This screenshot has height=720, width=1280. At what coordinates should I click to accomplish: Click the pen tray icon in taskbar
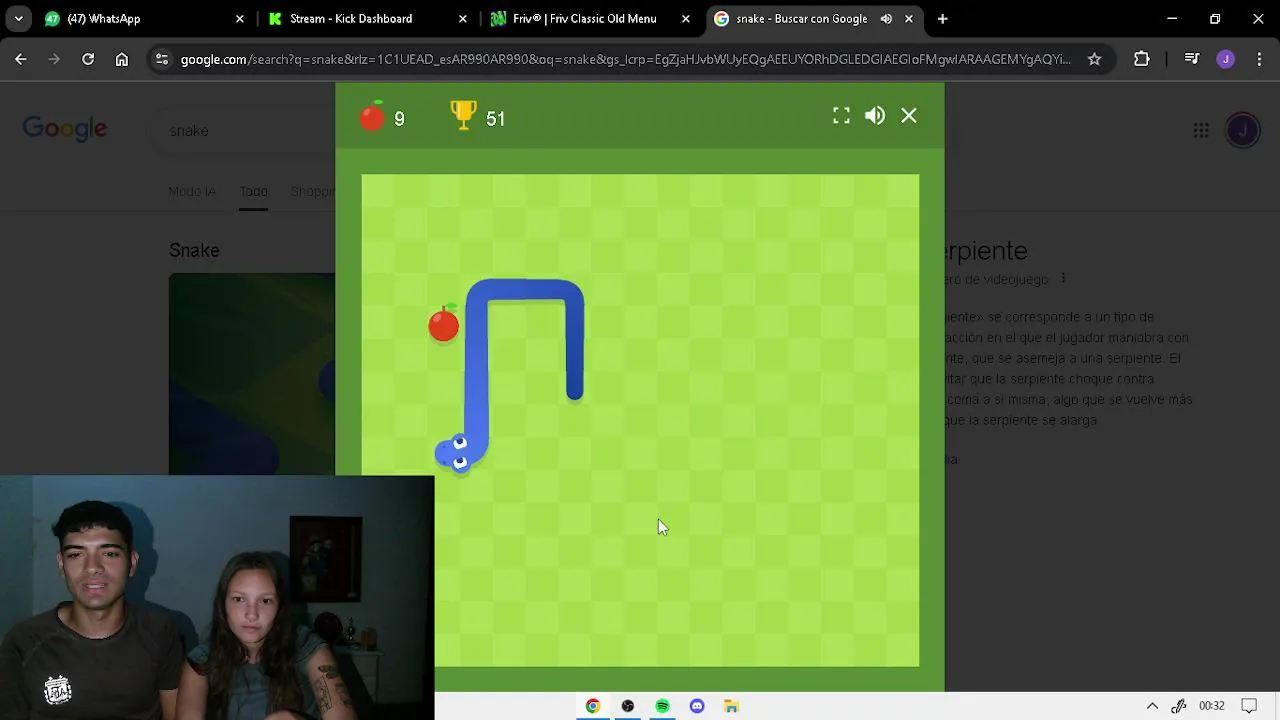pos(1179,706)
